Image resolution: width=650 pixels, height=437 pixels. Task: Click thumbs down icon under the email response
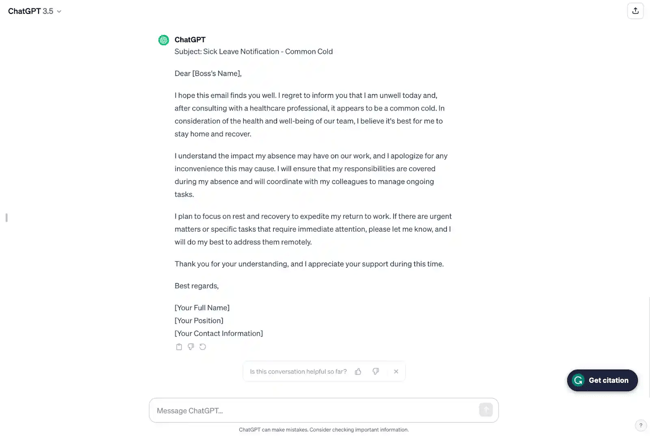(191, 347)
